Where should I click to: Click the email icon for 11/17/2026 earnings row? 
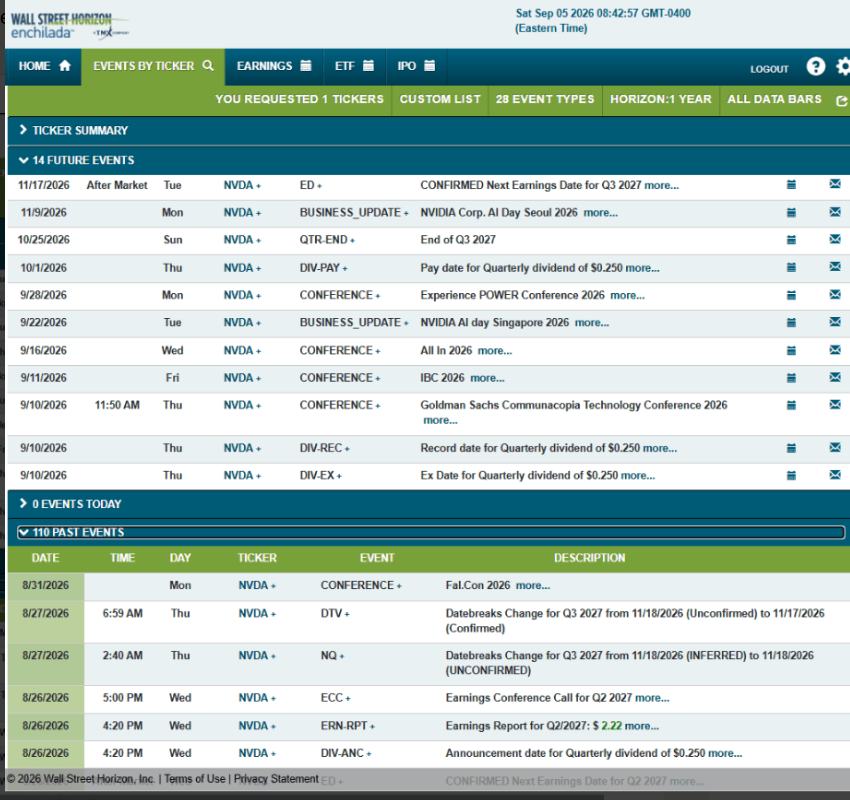[x=835, y=184]
